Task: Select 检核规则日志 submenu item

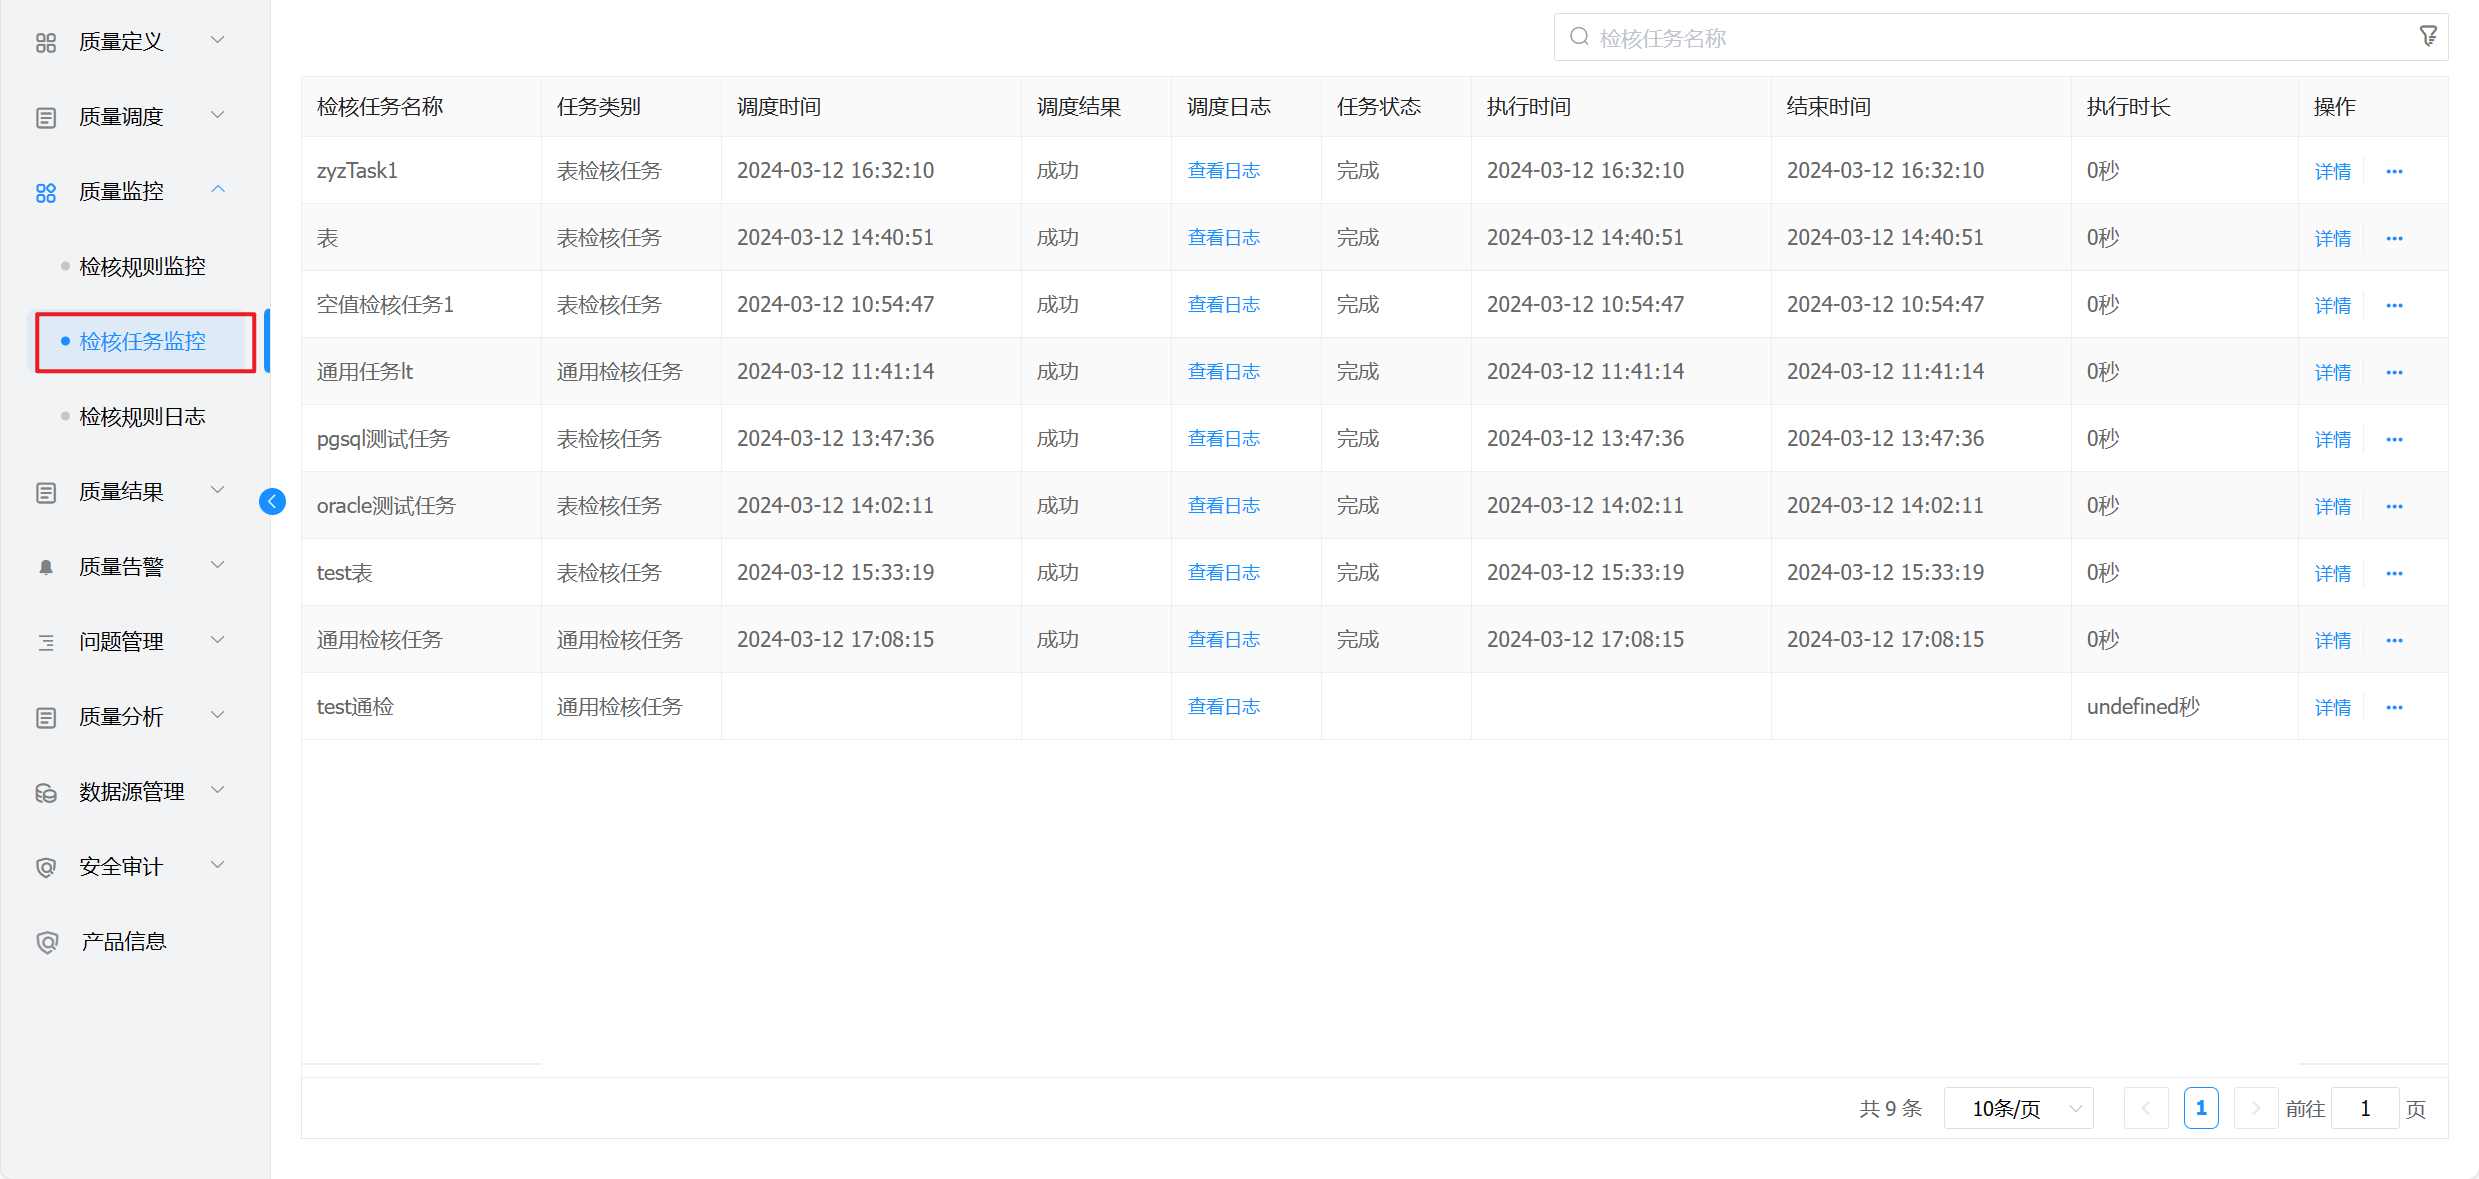Action: [143, 417]
